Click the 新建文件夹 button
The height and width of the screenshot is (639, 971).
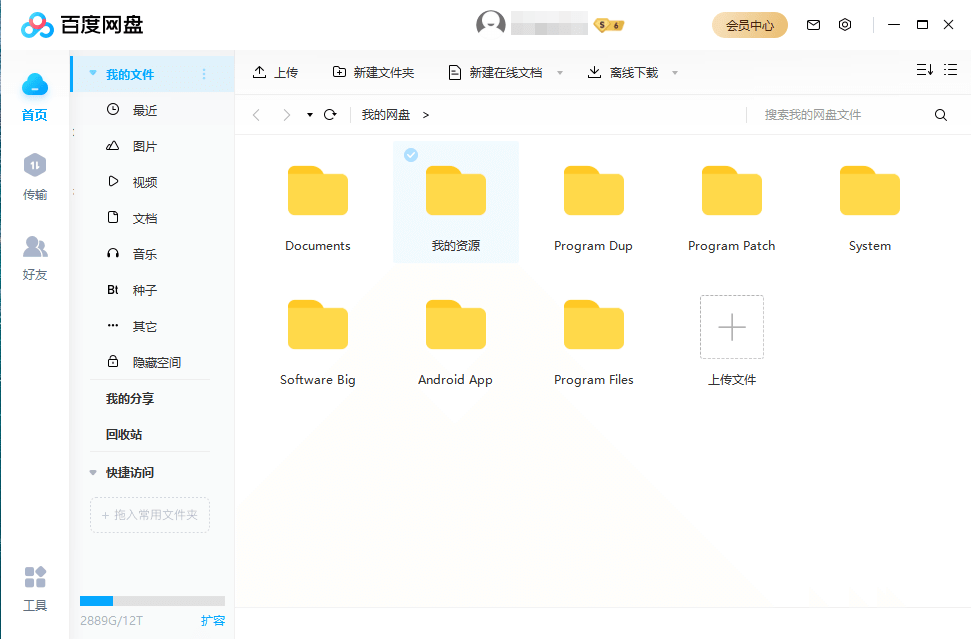click(373, 72)
